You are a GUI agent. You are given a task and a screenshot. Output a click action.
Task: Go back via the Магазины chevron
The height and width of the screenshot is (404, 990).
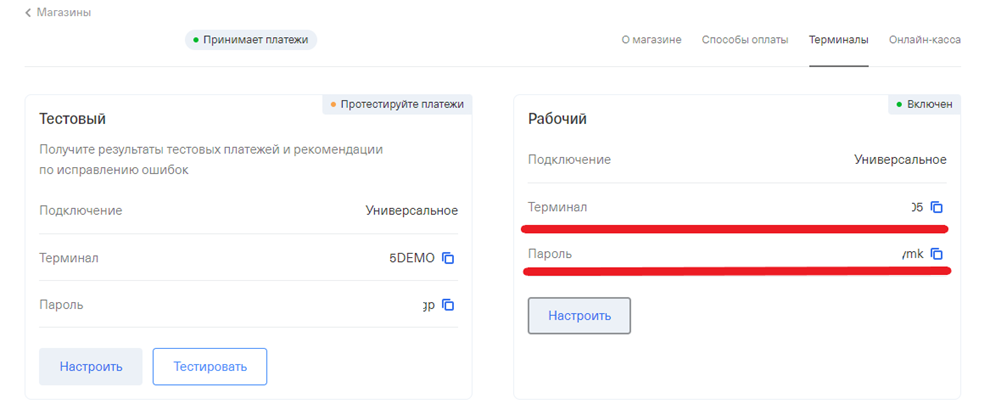click(x=28, y=13)
